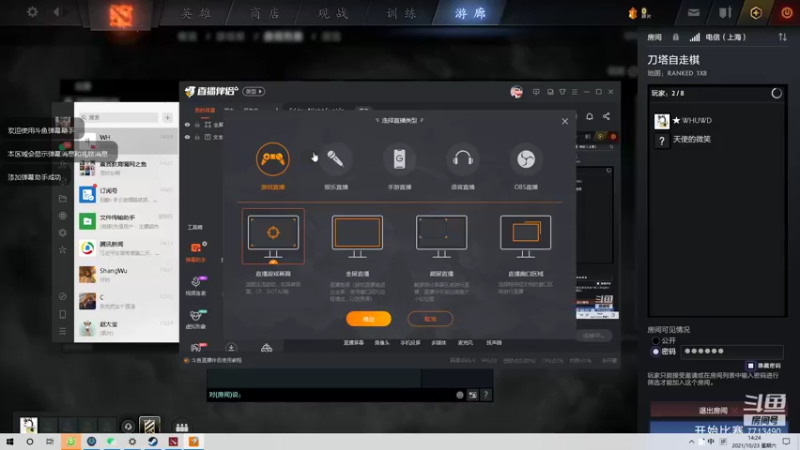Expand the mode dropdown beside streaming logo

(254, 91)
